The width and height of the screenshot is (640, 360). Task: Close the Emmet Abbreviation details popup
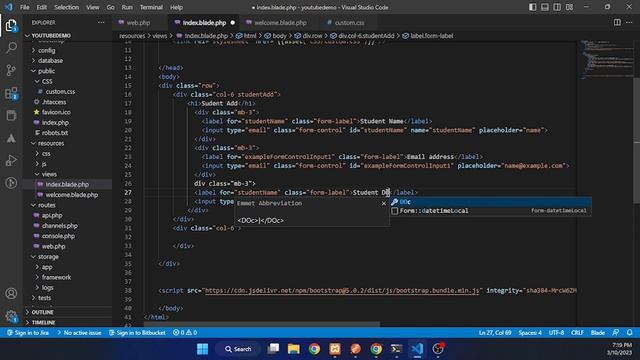384,203
